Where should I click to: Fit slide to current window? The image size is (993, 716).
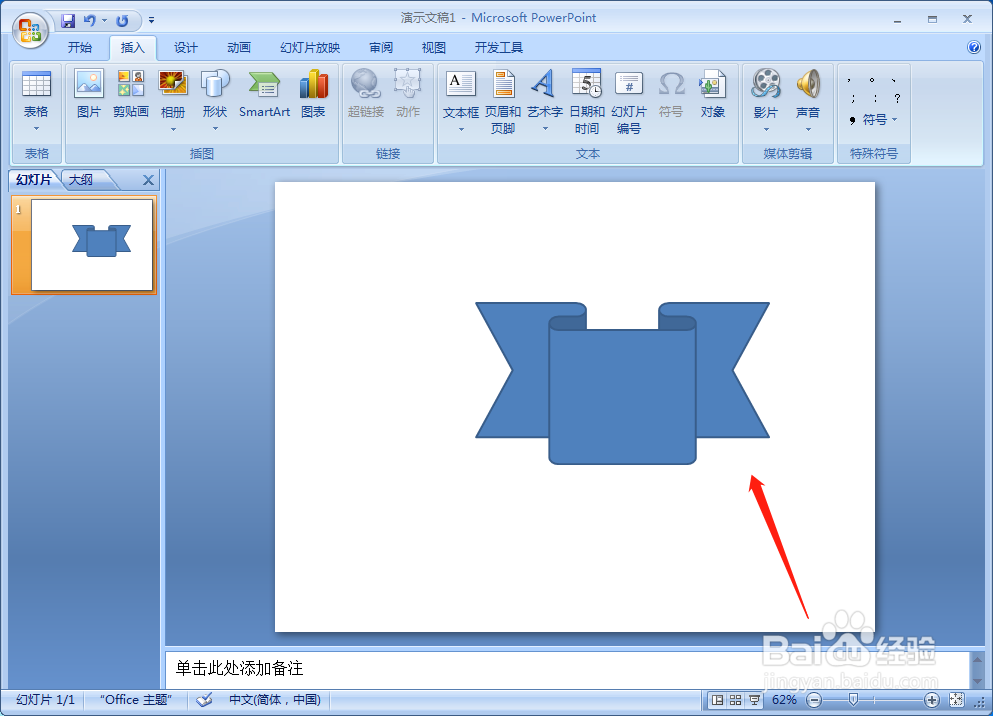point(956,700)
